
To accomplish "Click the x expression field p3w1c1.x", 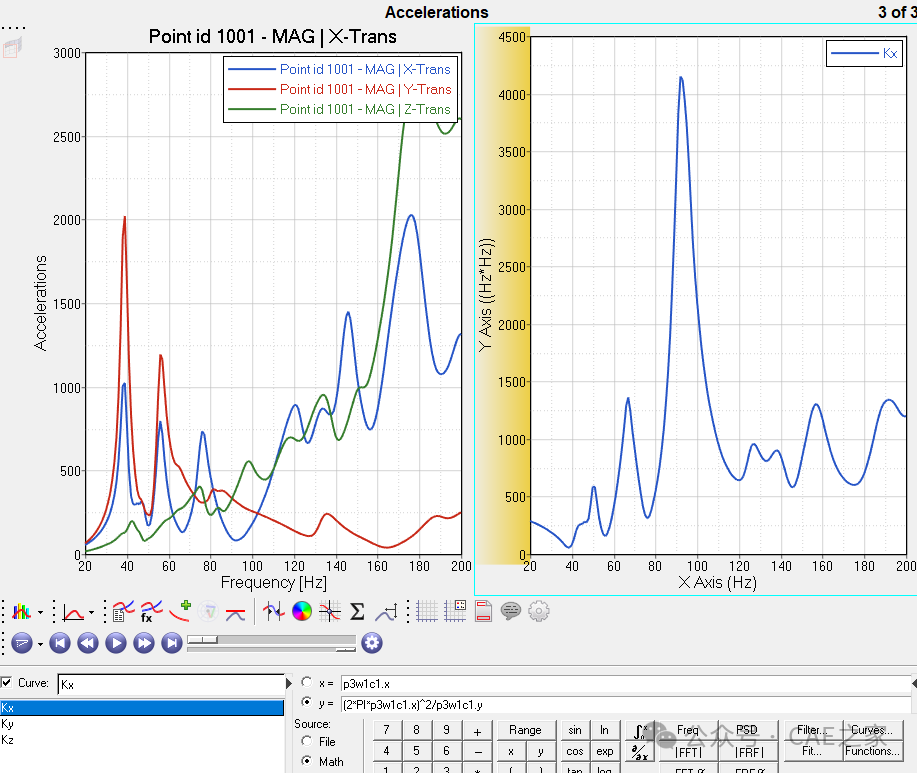I will (626, 684).
